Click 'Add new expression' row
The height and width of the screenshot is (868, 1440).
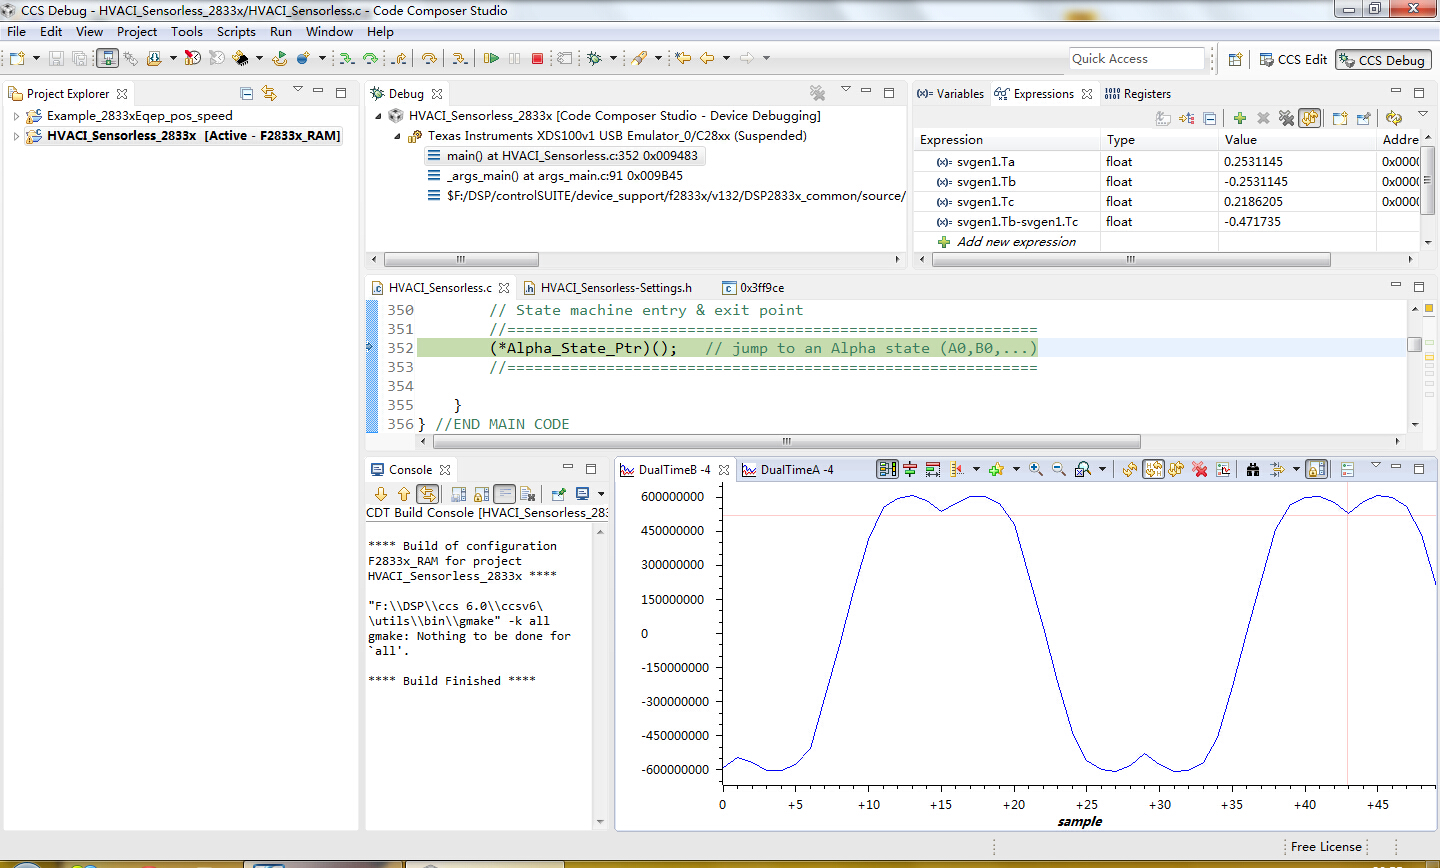tap(1016, 242)
